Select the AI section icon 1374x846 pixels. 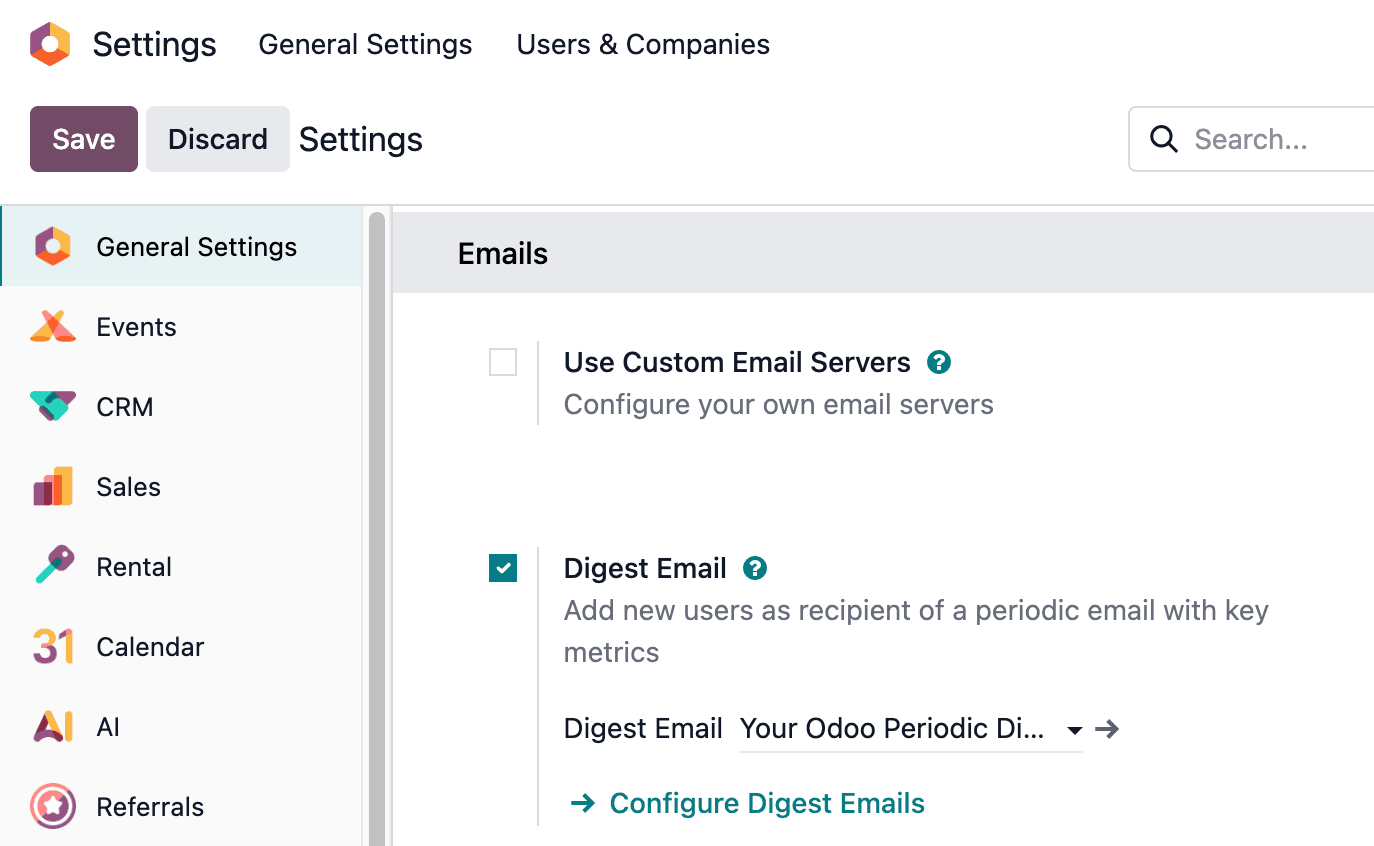[52, 726]
